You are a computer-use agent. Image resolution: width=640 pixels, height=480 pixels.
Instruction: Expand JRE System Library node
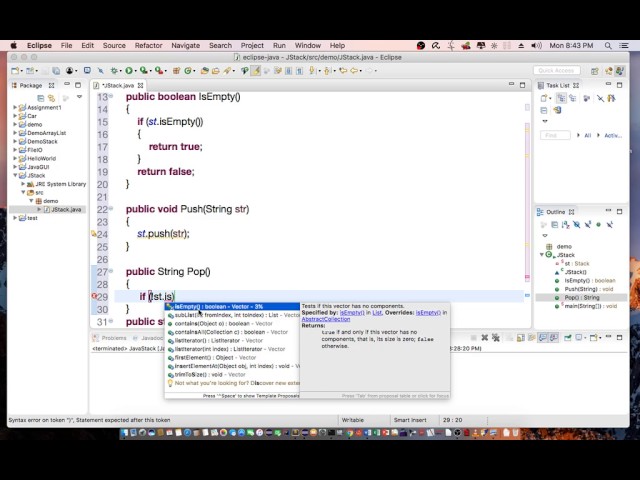23,184
